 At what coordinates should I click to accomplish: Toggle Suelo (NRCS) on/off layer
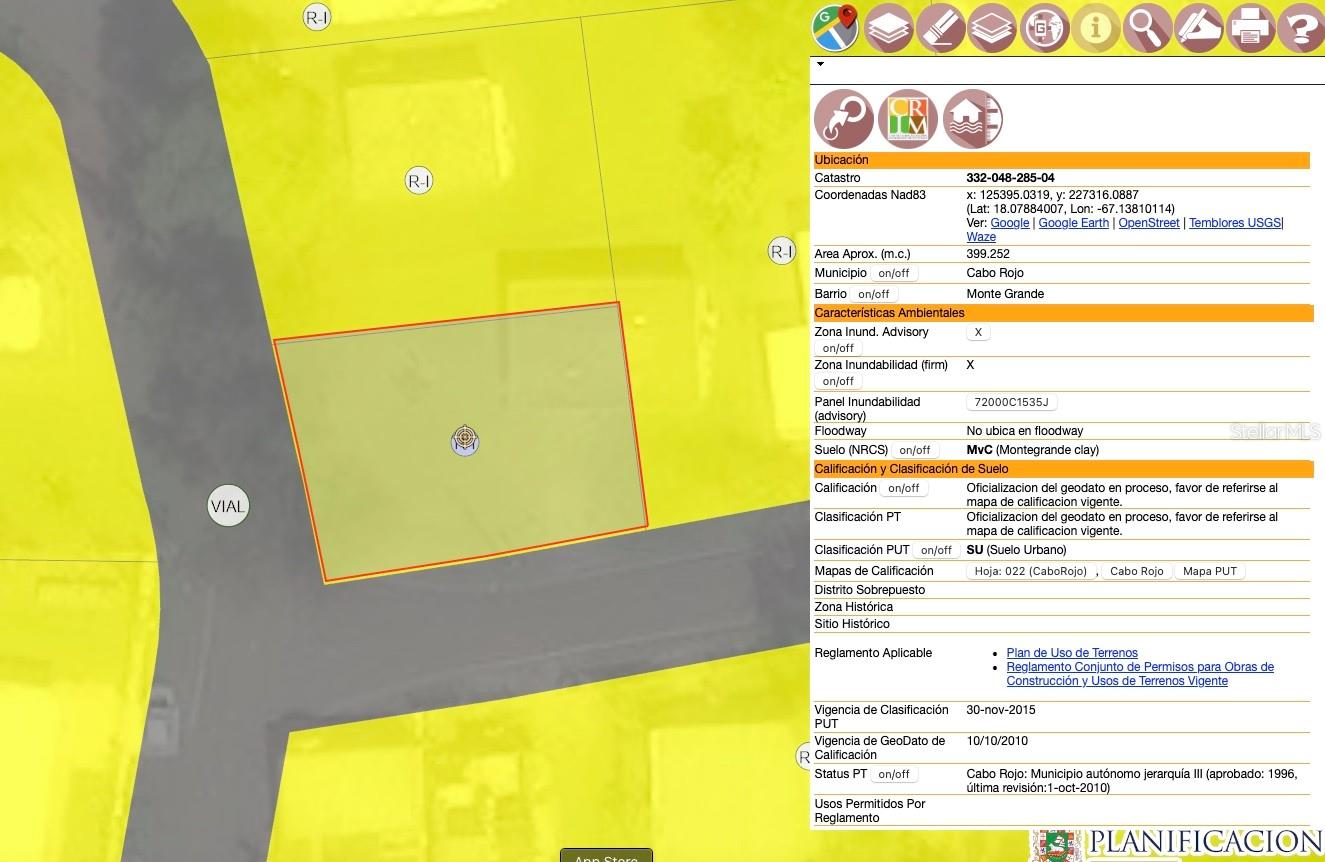coord(914,450)
